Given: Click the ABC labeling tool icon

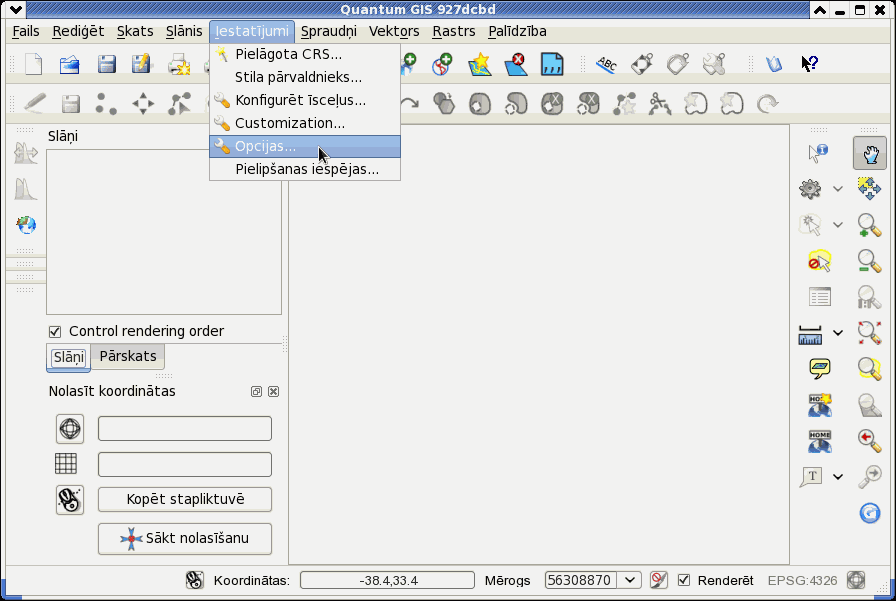Looking at the screenshot, I should (x=606, y=65).
